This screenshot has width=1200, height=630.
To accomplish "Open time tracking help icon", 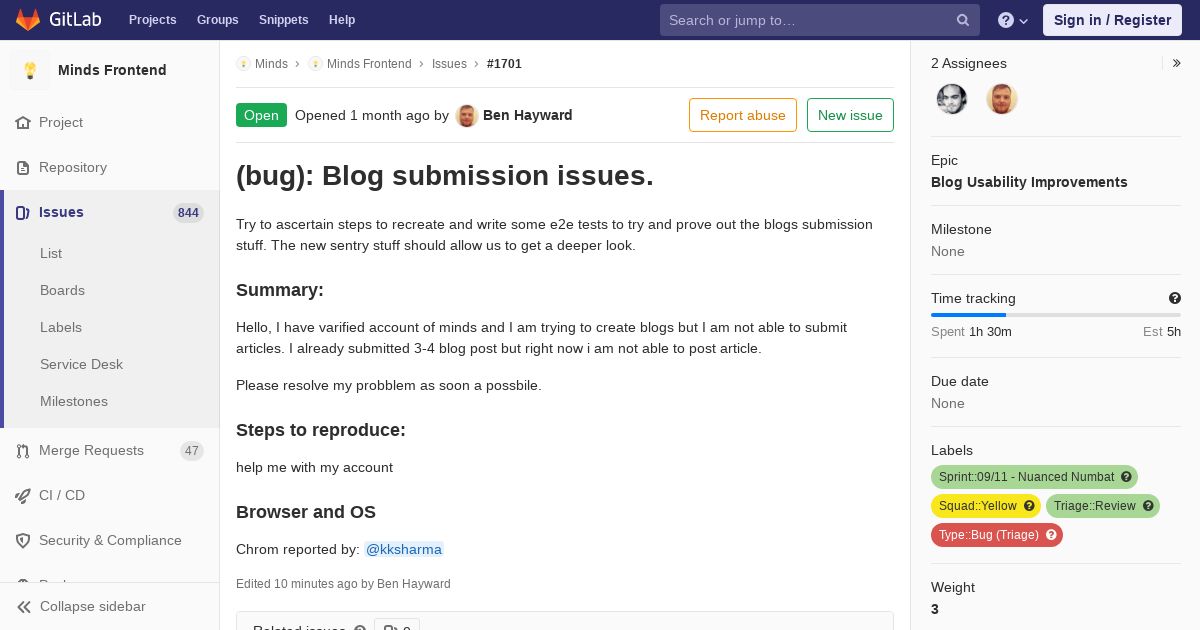I will (1175, 298).
